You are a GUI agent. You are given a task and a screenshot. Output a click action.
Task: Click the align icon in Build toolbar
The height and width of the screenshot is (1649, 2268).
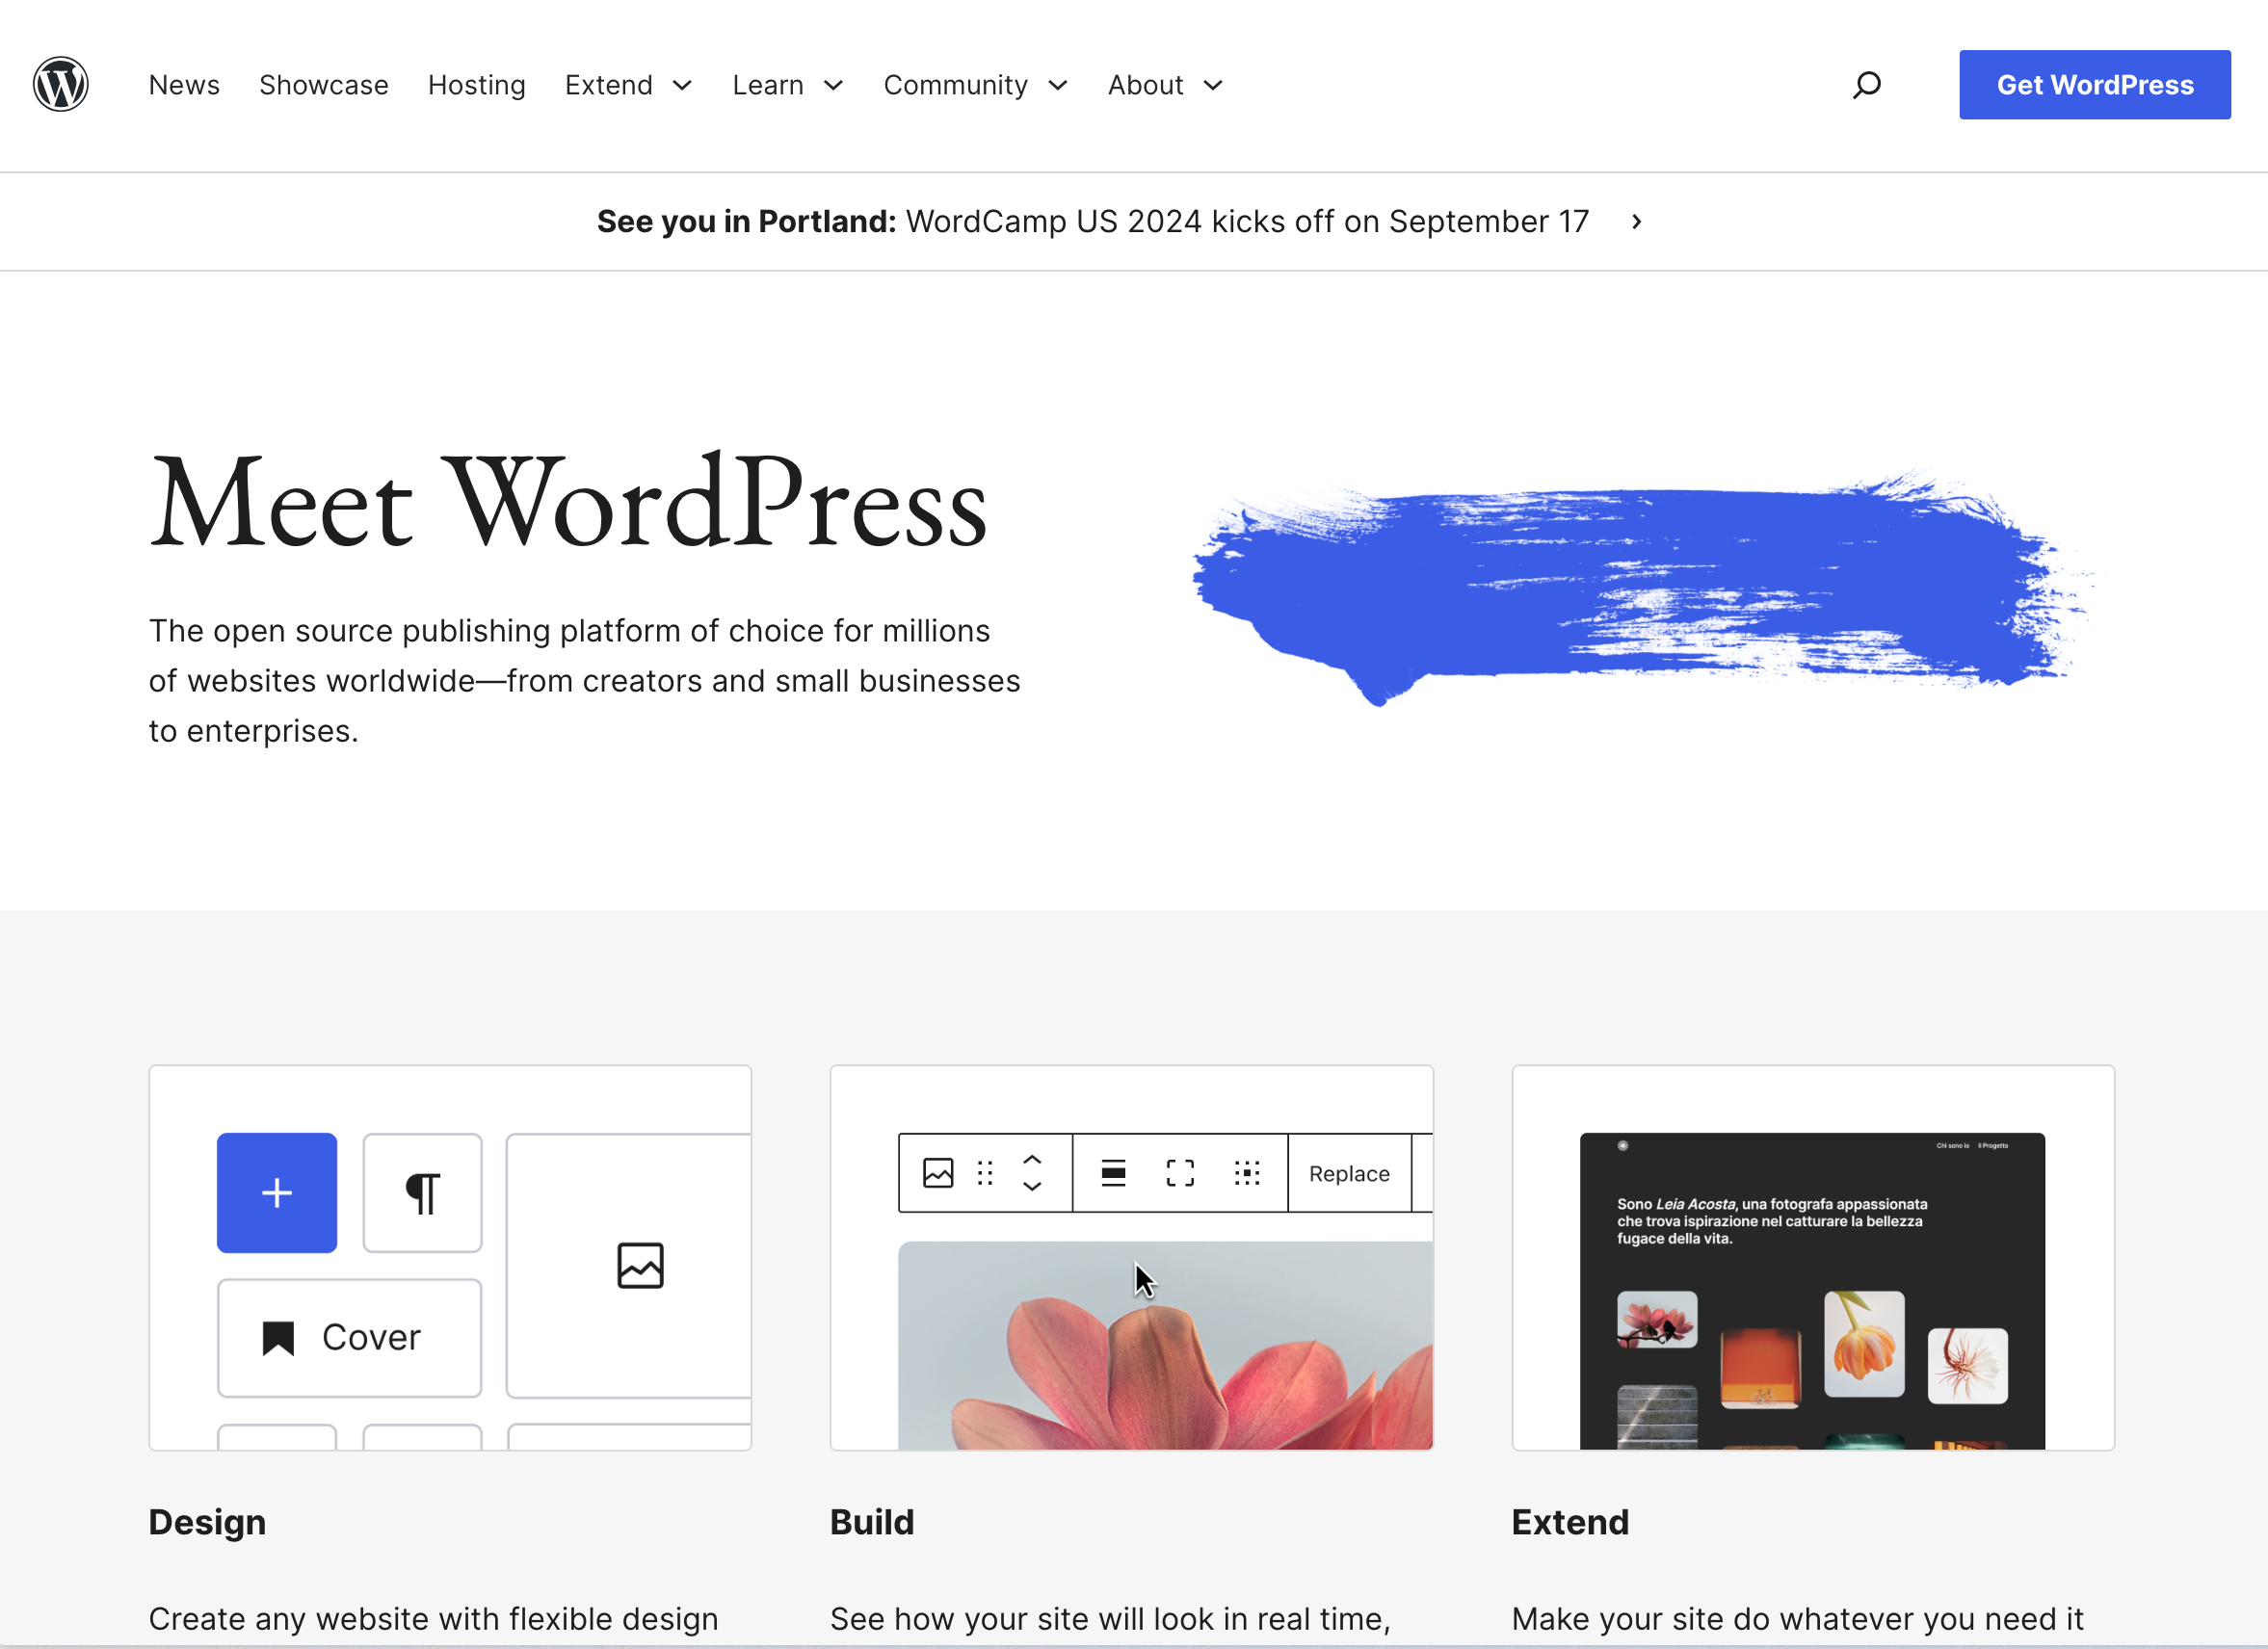point(1113,1172)
